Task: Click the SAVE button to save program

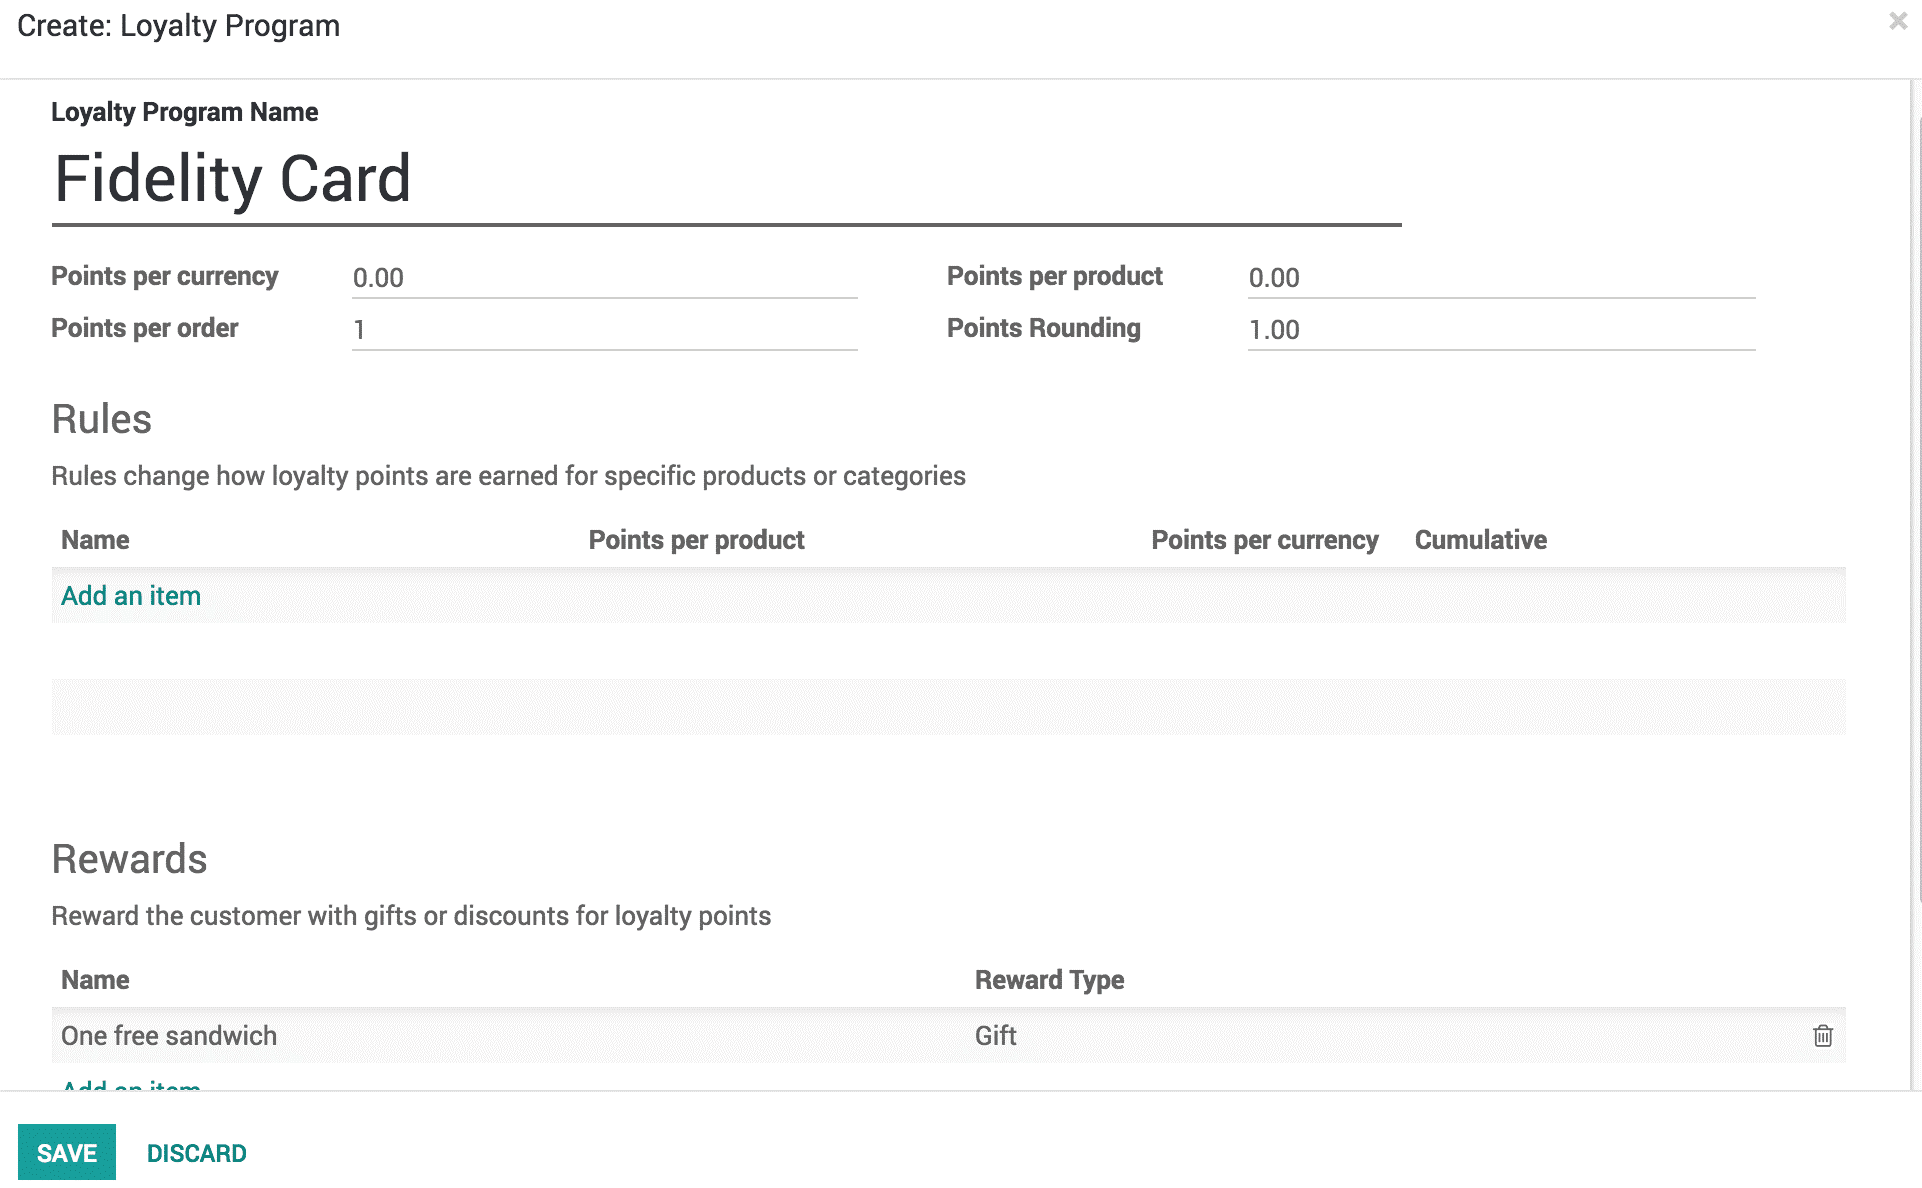Action: [65, 1151]
